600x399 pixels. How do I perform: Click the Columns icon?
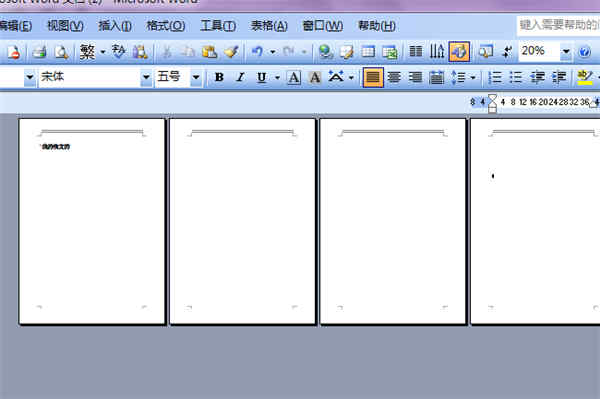point(416,52)
